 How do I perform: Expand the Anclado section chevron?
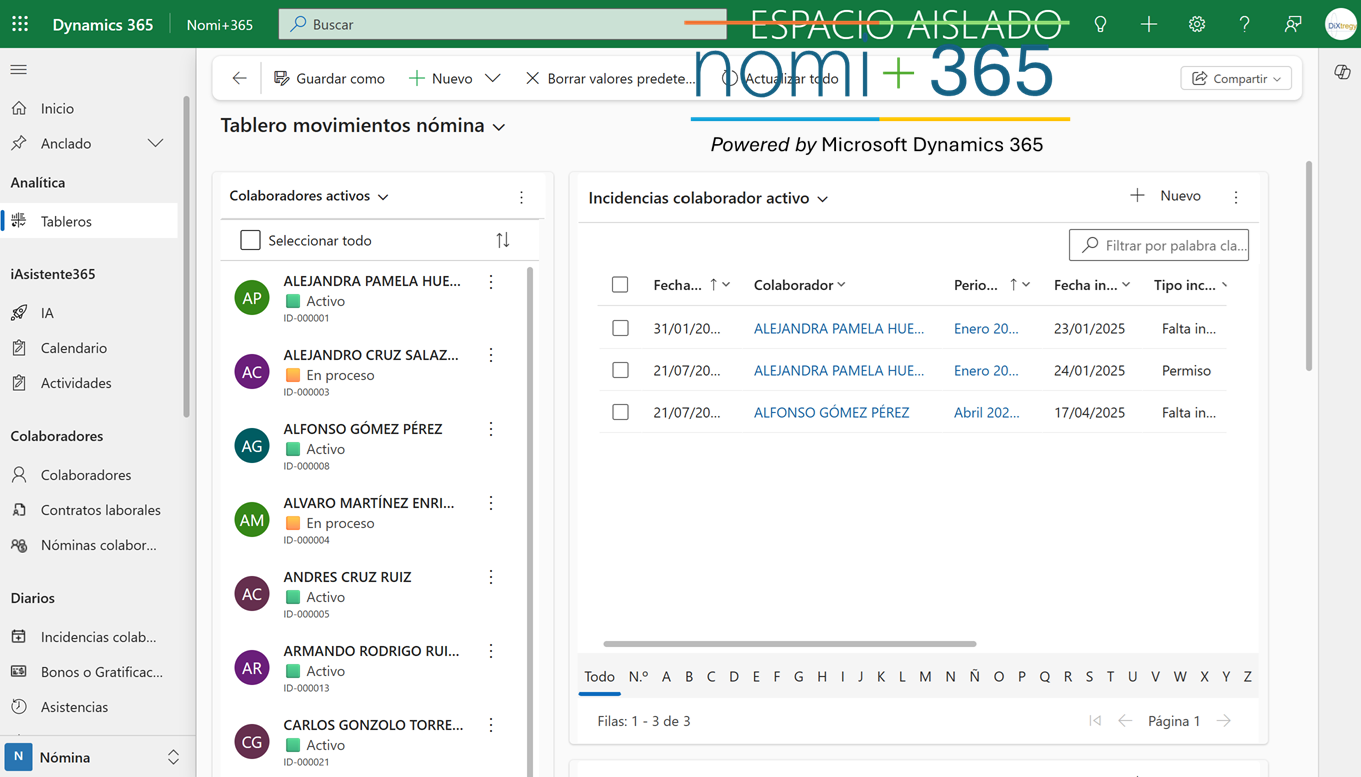tap(155, 143)
